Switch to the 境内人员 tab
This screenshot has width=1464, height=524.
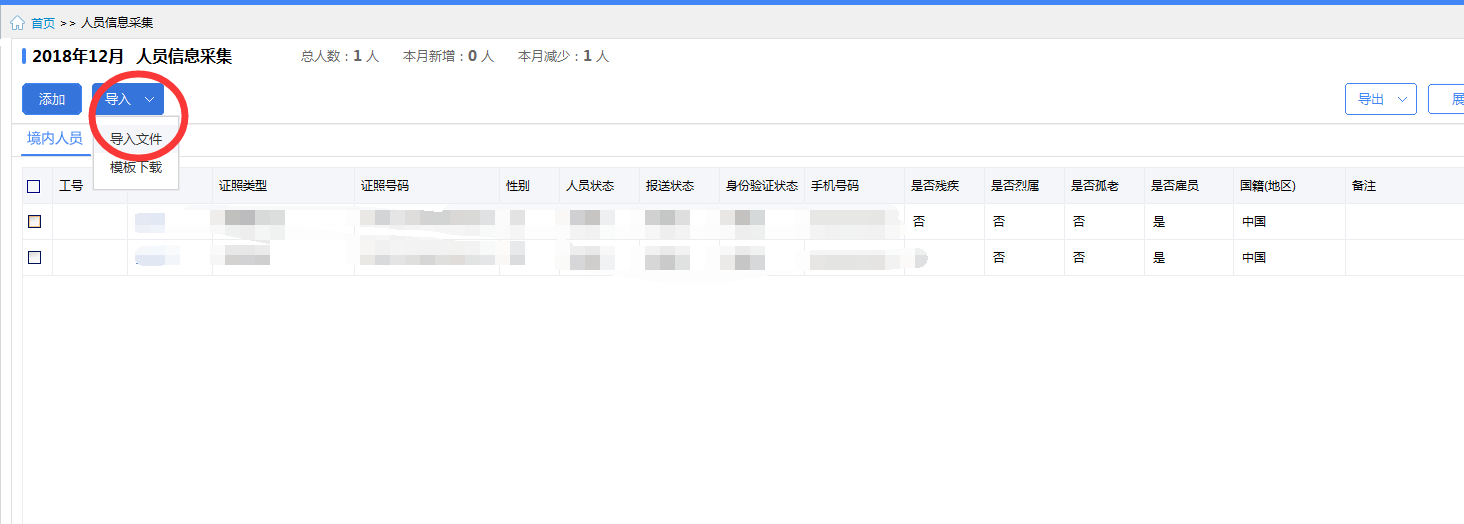point(55,138)
